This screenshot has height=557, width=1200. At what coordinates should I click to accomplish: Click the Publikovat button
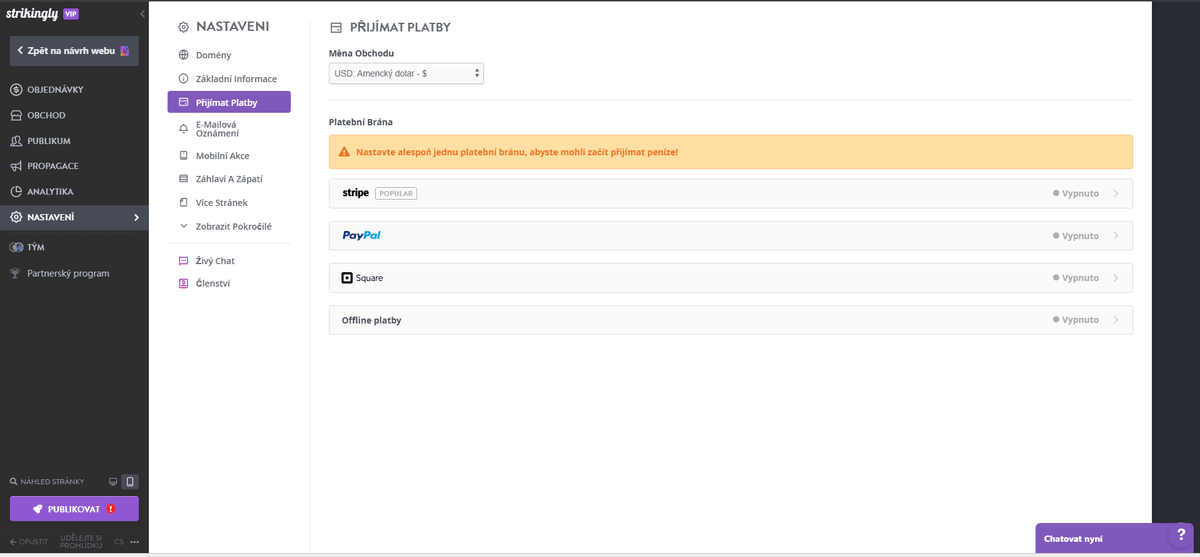coord(74,508)
